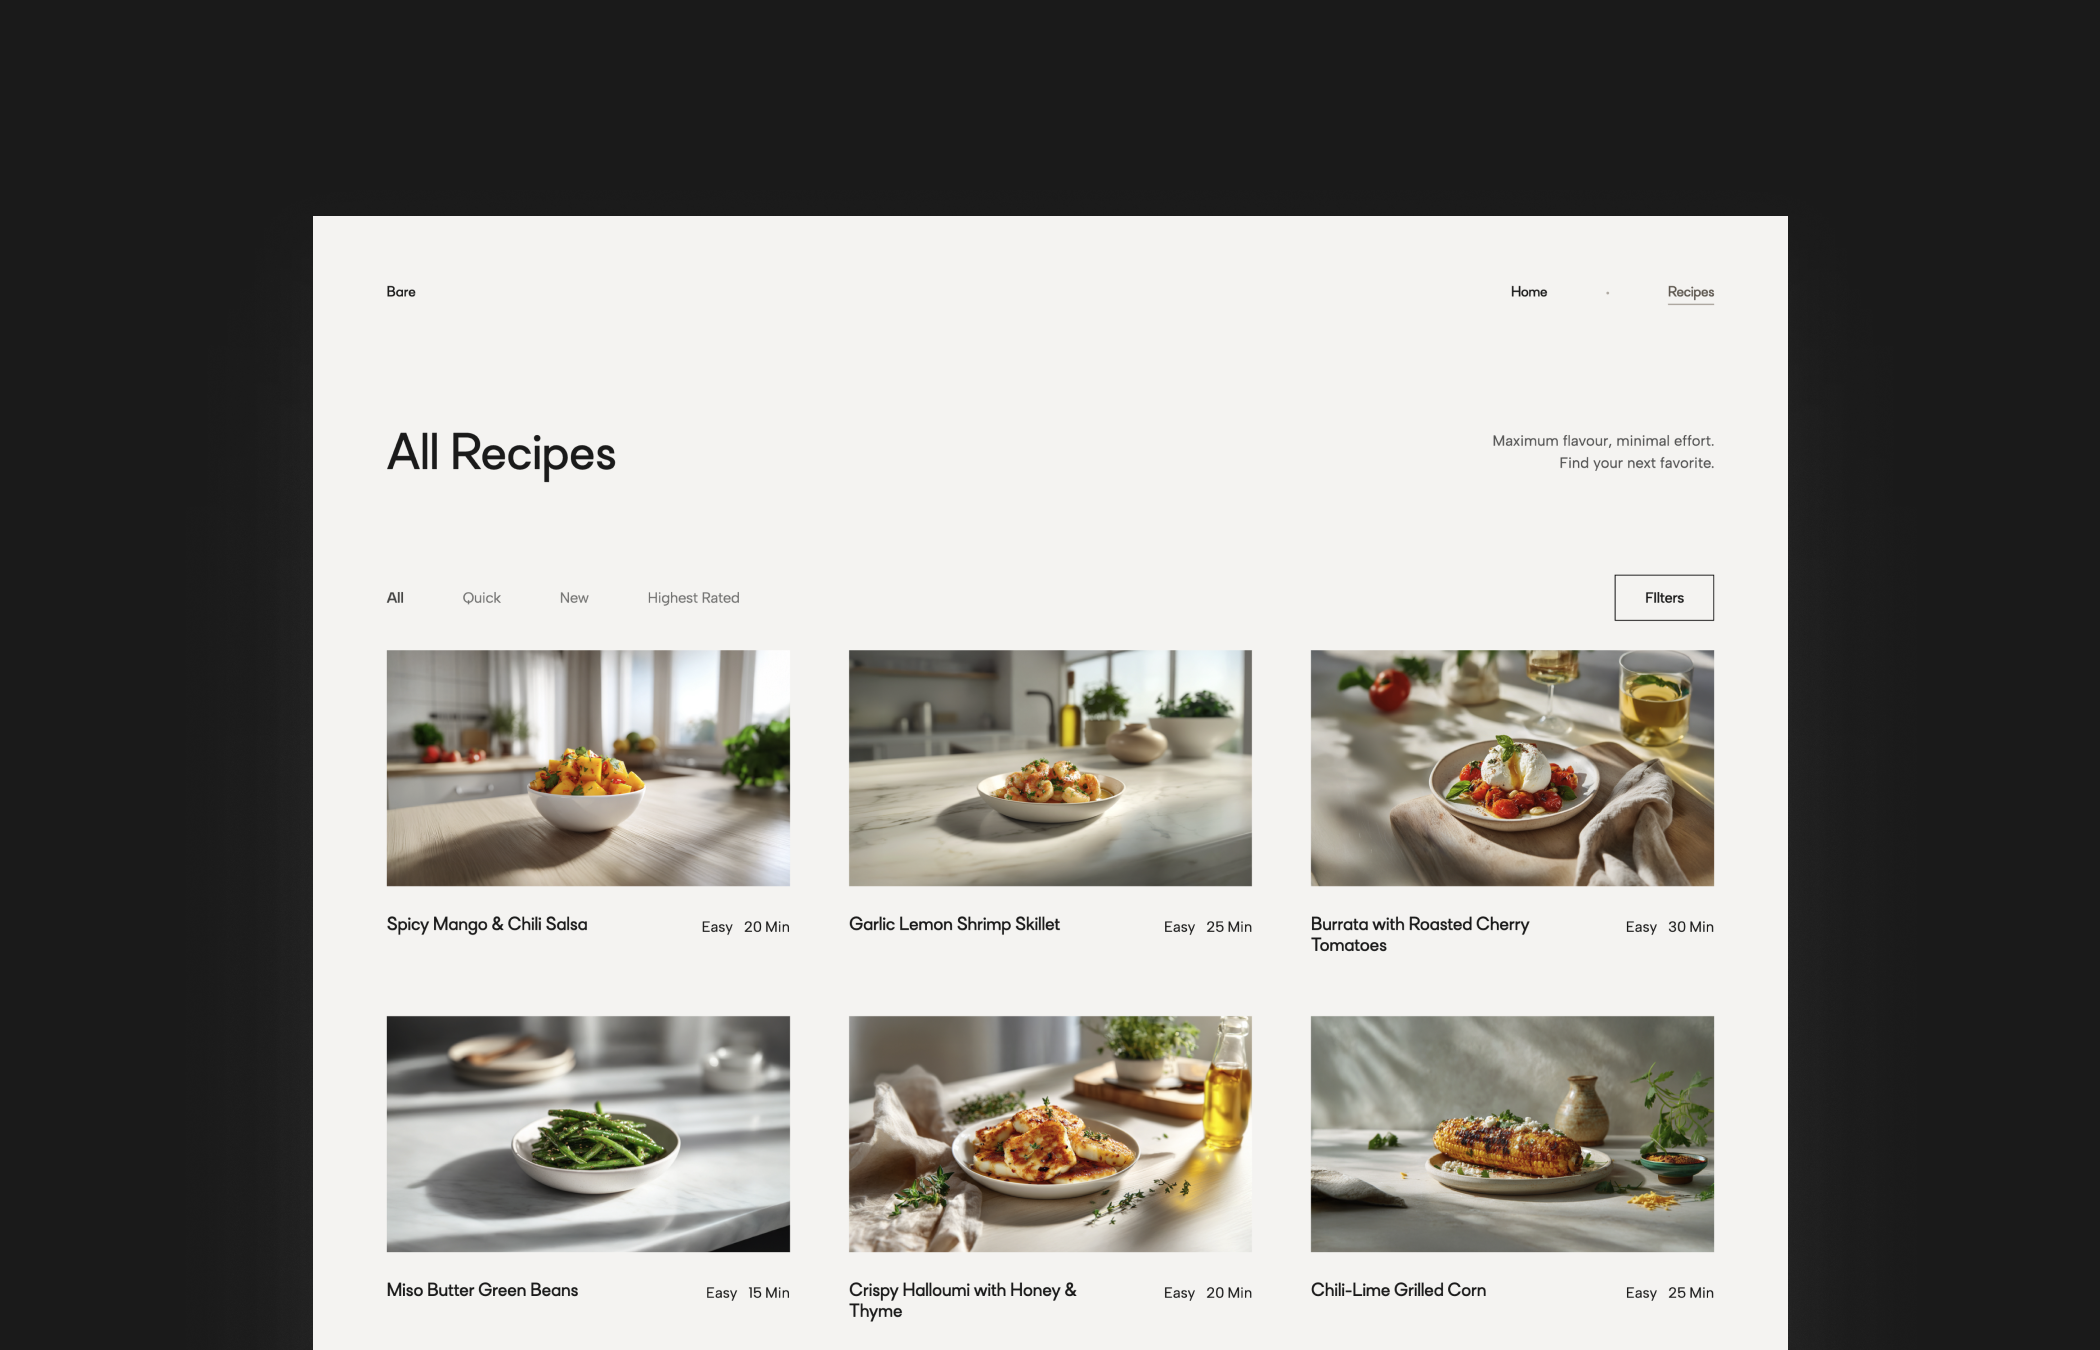2100x1350 pixels.
Task: Click Crispy Halloumi with Honey & Thyme title
Action: [963, 1301]
